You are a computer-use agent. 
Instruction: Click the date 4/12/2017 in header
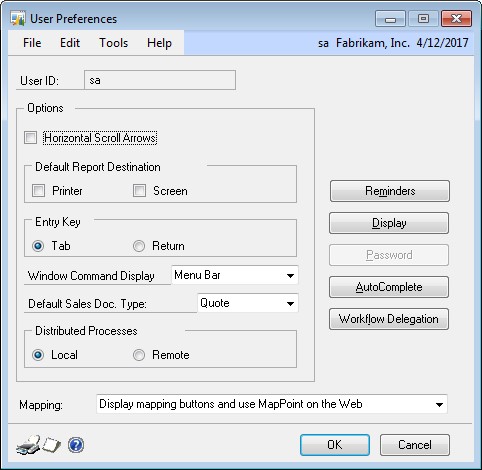point(442,43)
